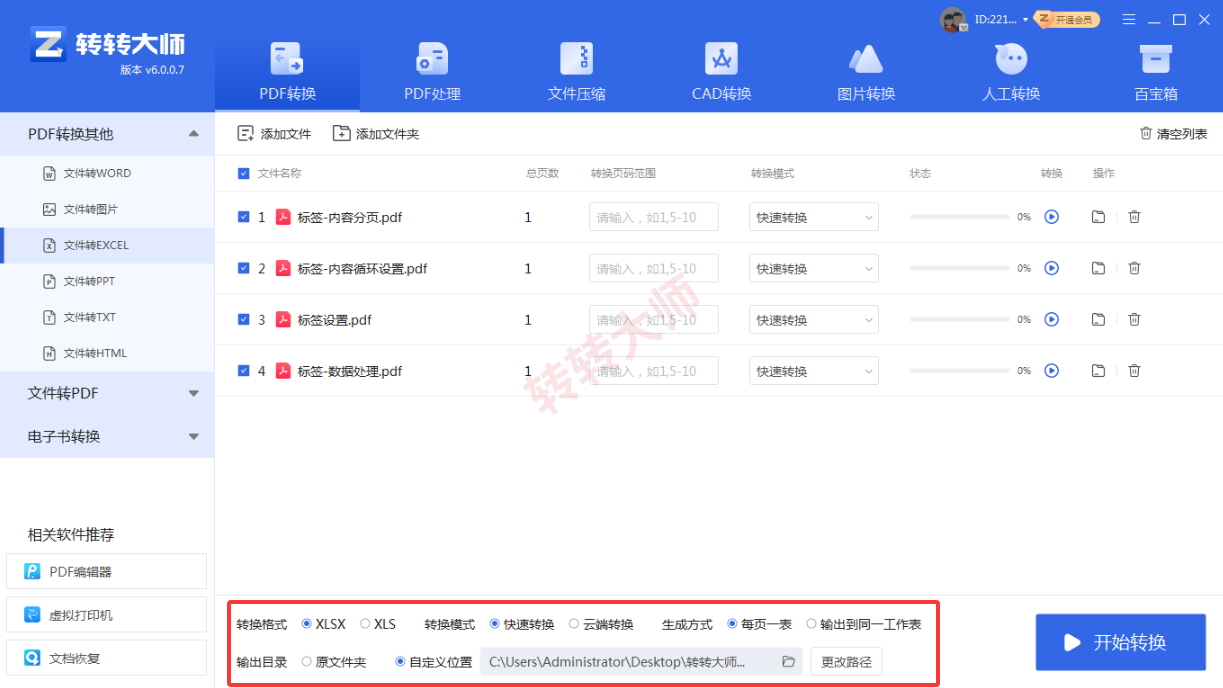Select 文件转WORD in sidebar
Image resolution: width=1223 pixels, height=688 pixels.
[x=107, y=173]
